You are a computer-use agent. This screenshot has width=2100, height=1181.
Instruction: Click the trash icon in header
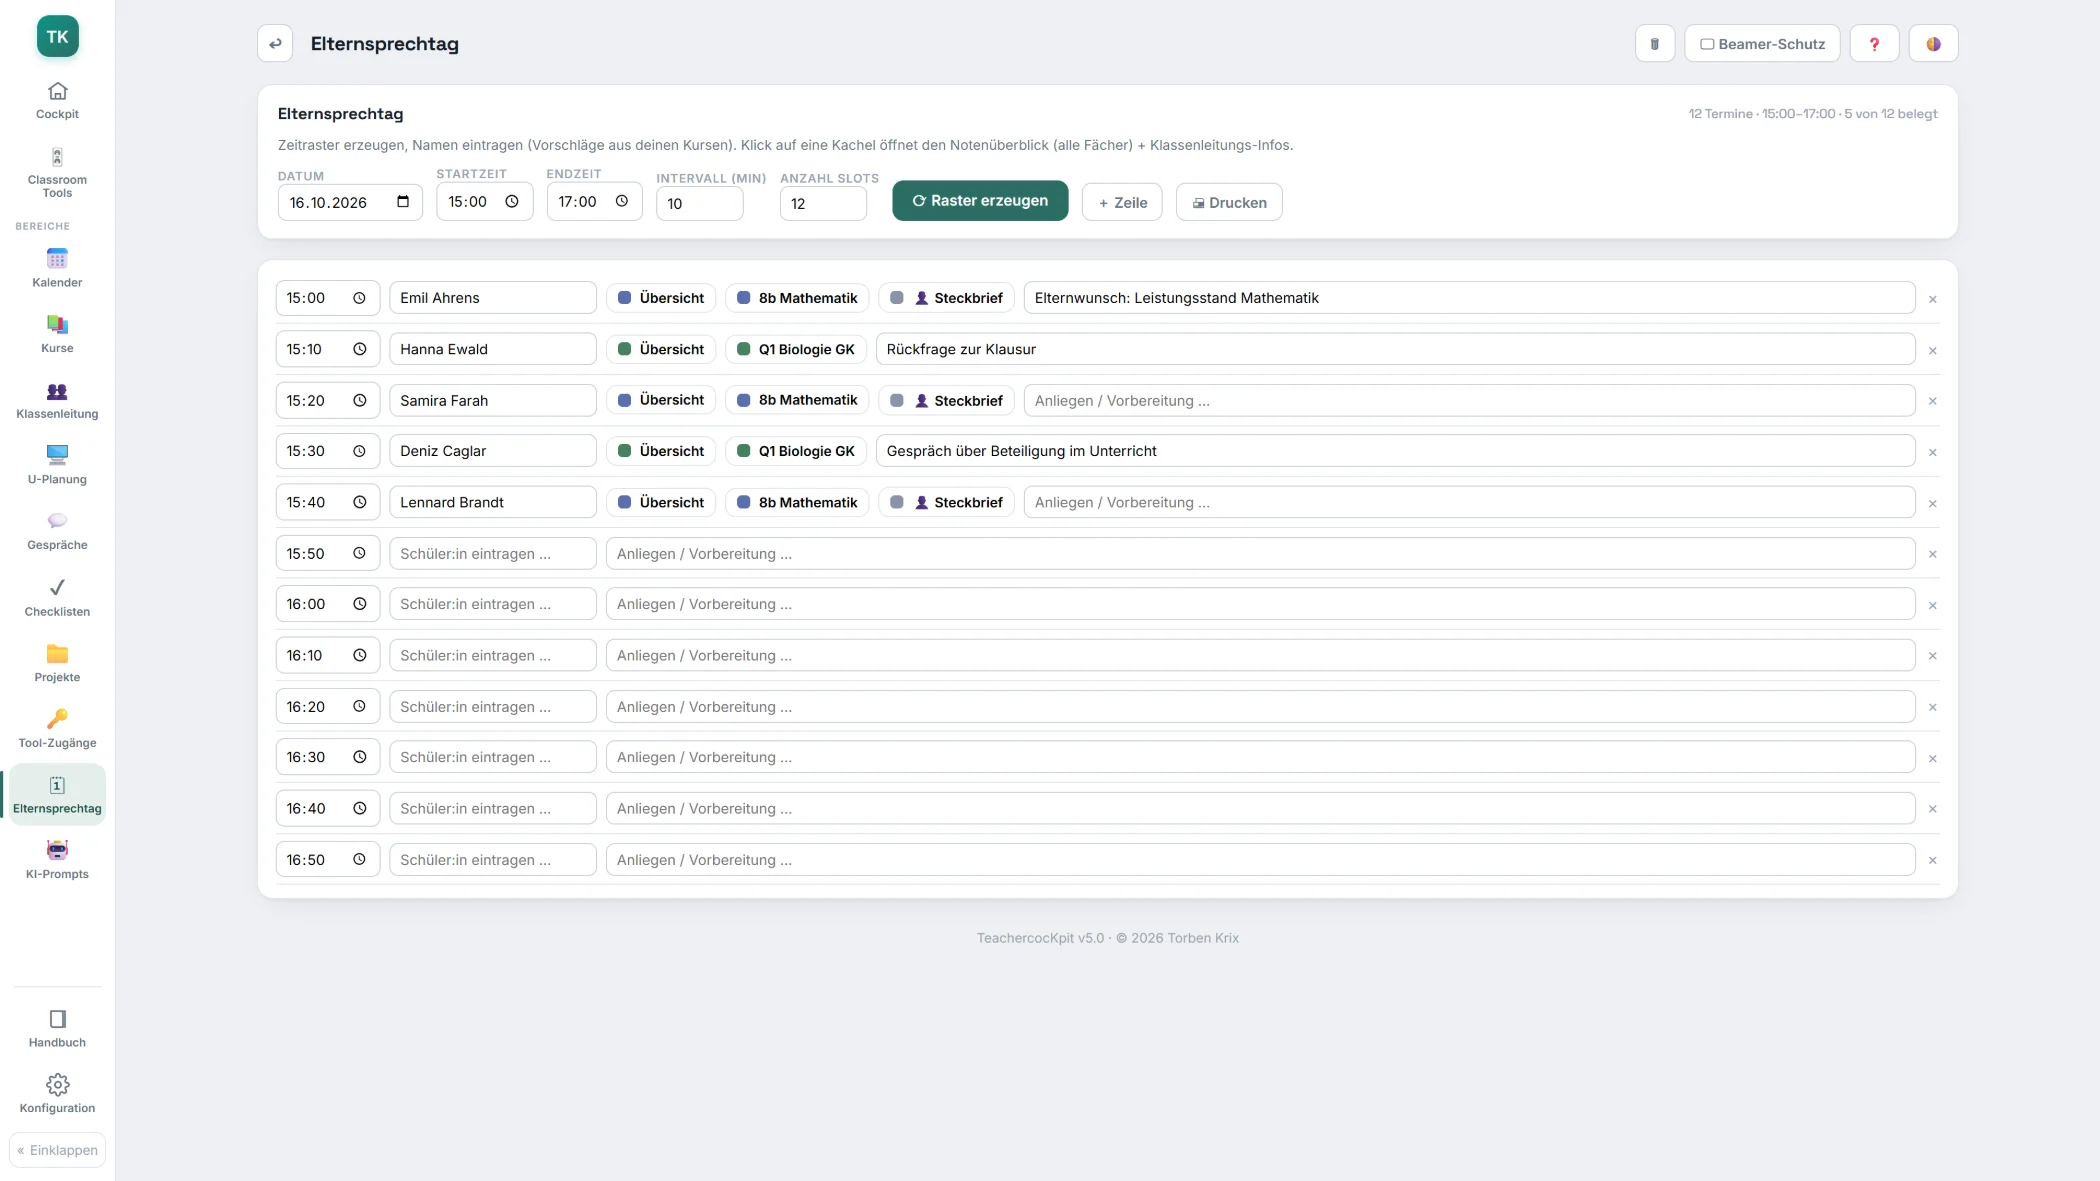(1654, 44)
